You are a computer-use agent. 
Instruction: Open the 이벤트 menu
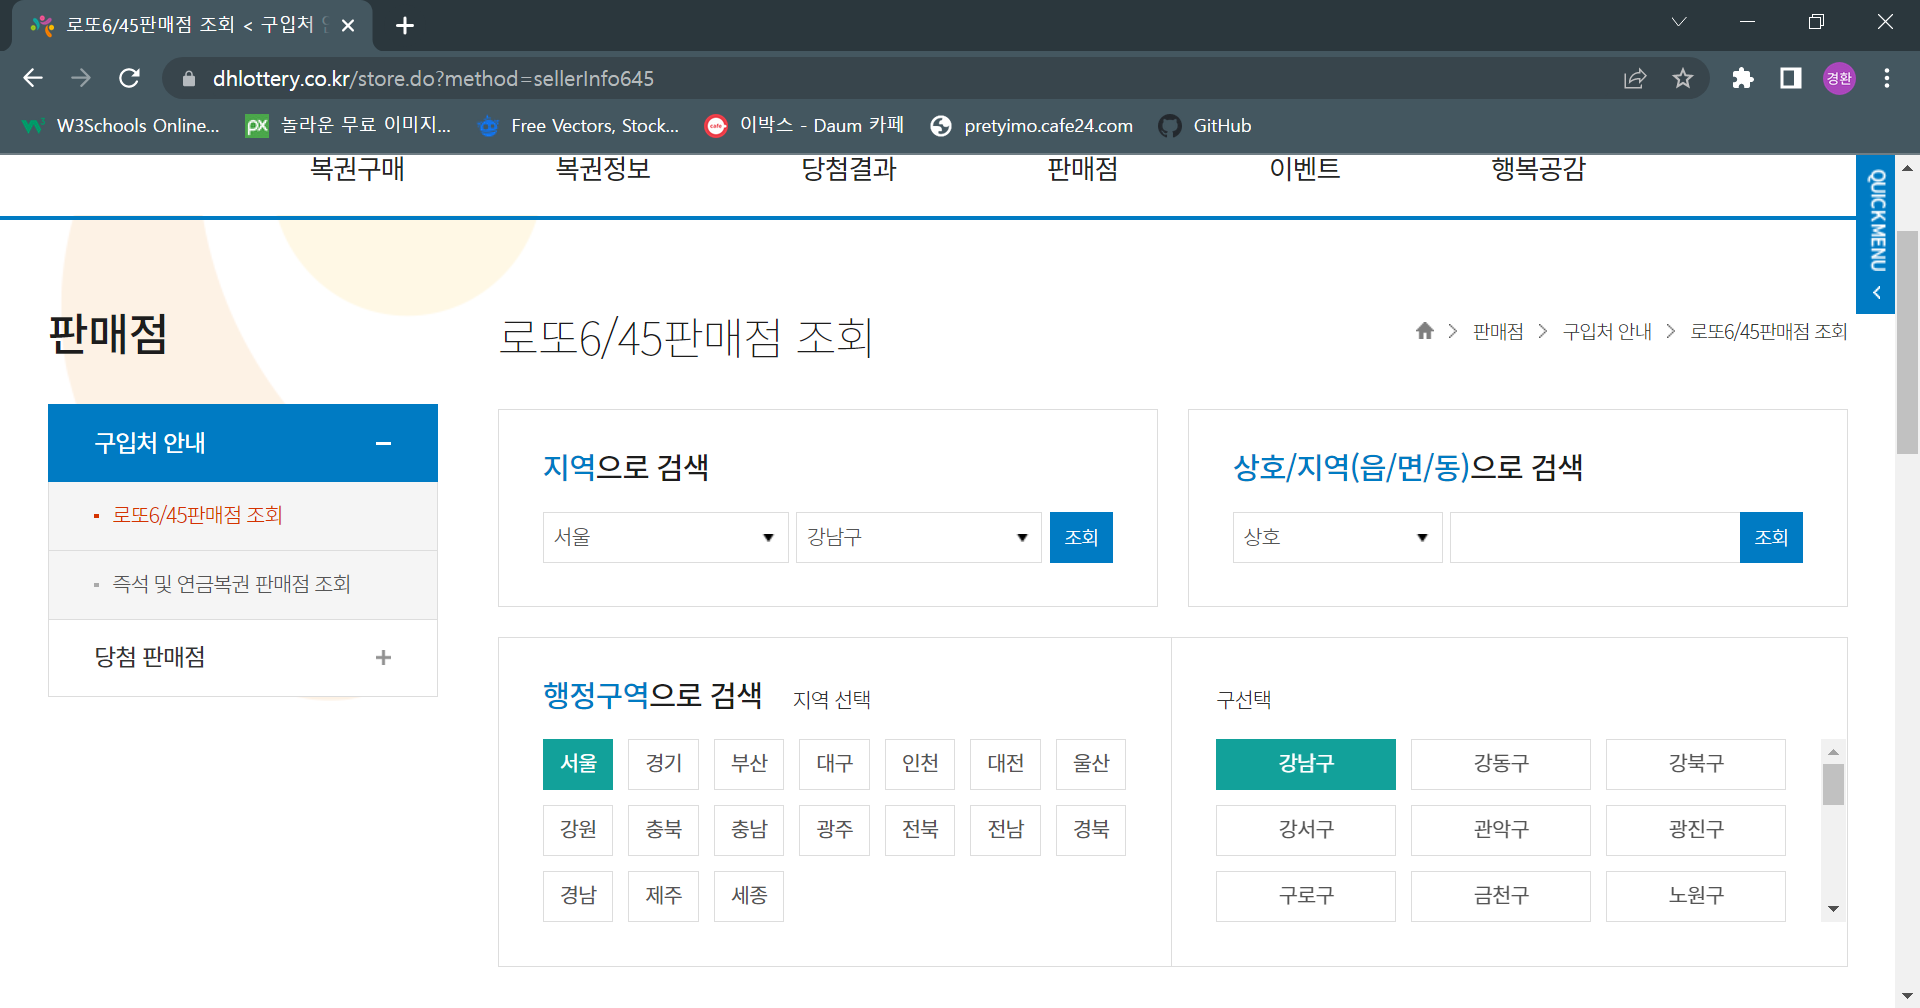click(1305, 169)
